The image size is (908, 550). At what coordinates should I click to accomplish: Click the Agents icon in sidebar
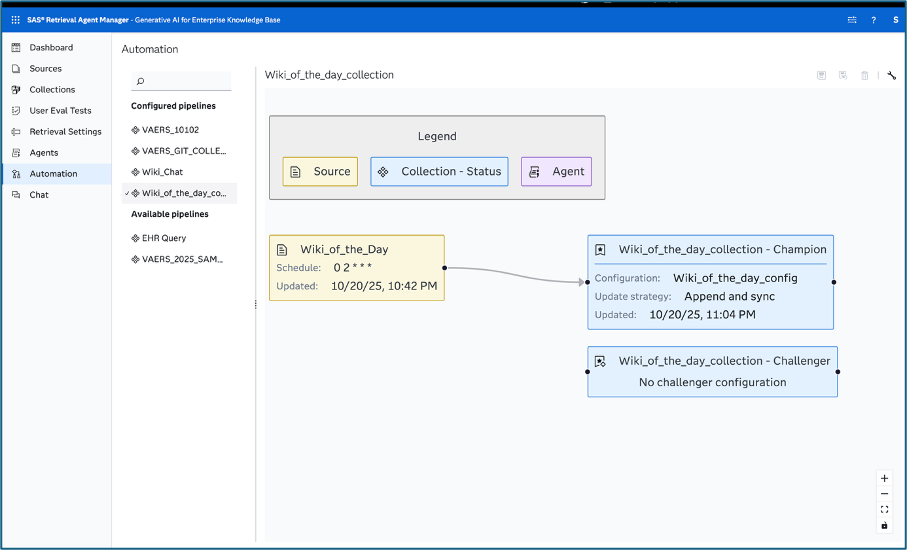pos(16,153)
